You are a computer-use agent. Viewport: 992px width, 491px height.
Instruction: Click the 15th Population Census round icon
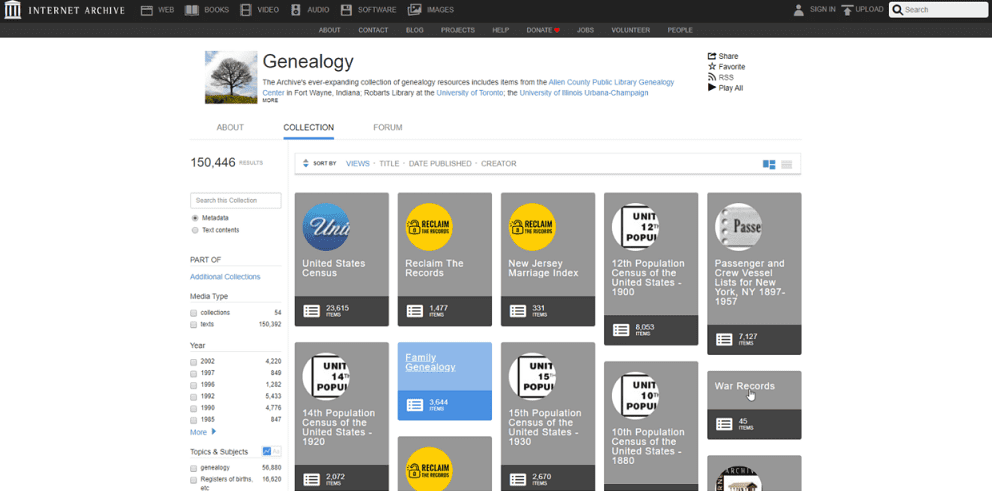[532, 376]
